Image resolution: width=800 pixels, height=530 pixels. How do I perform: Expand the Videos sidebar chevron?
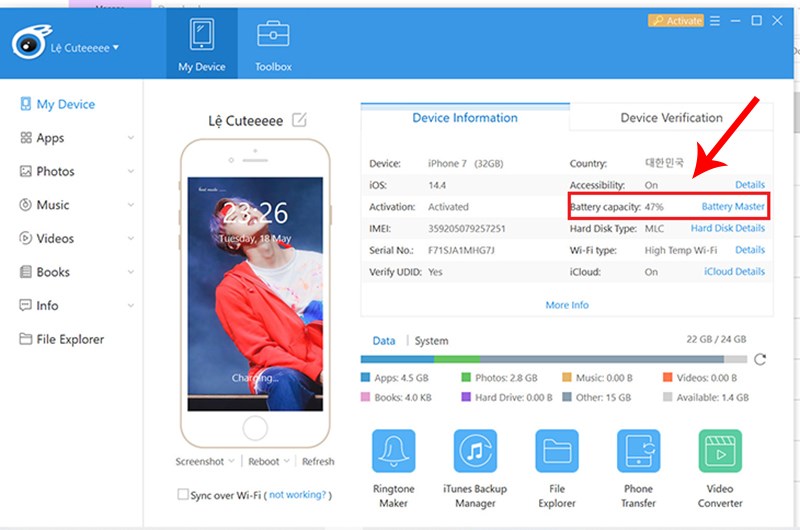coord(131,239)
